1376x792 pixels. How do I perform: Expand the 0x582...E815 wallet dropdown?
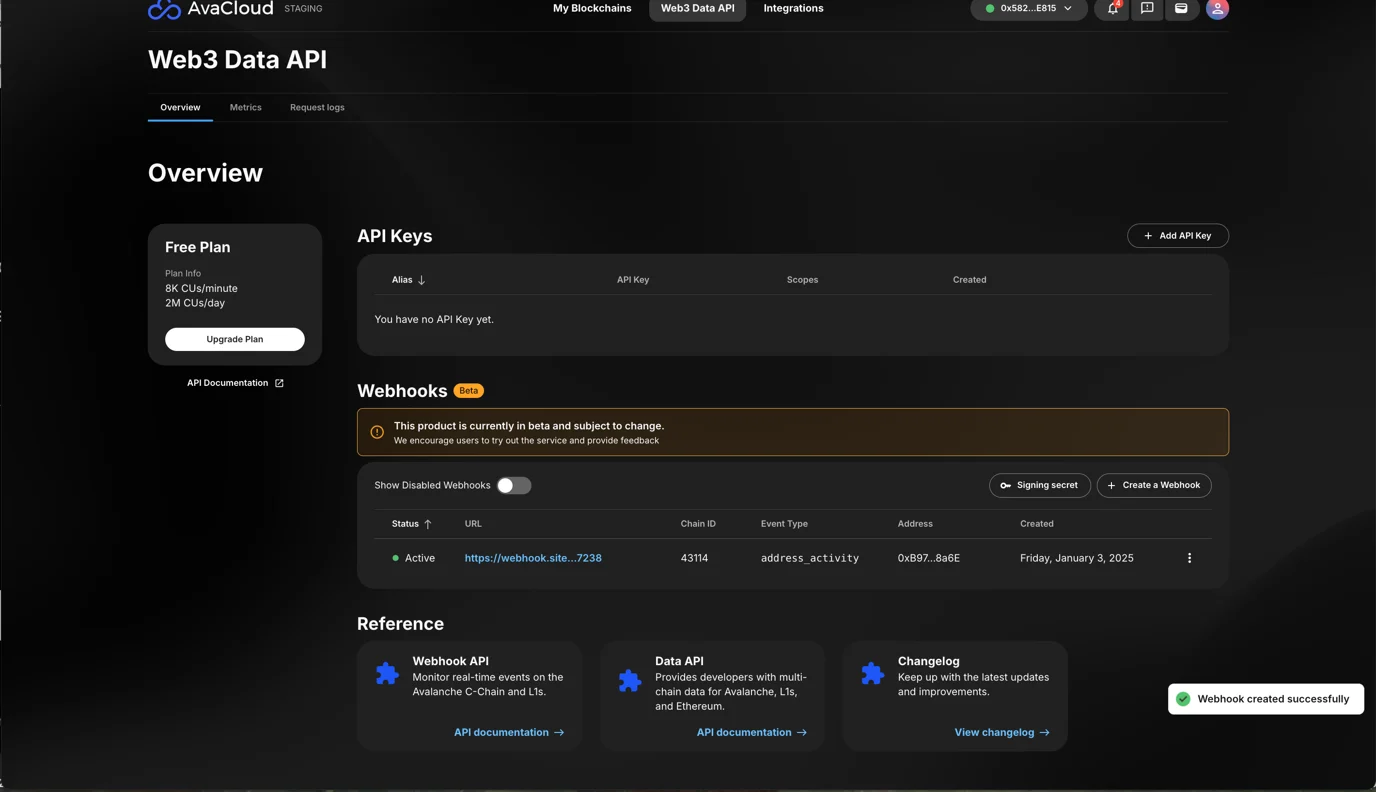pyautogui.click(x=1029, y=9)
